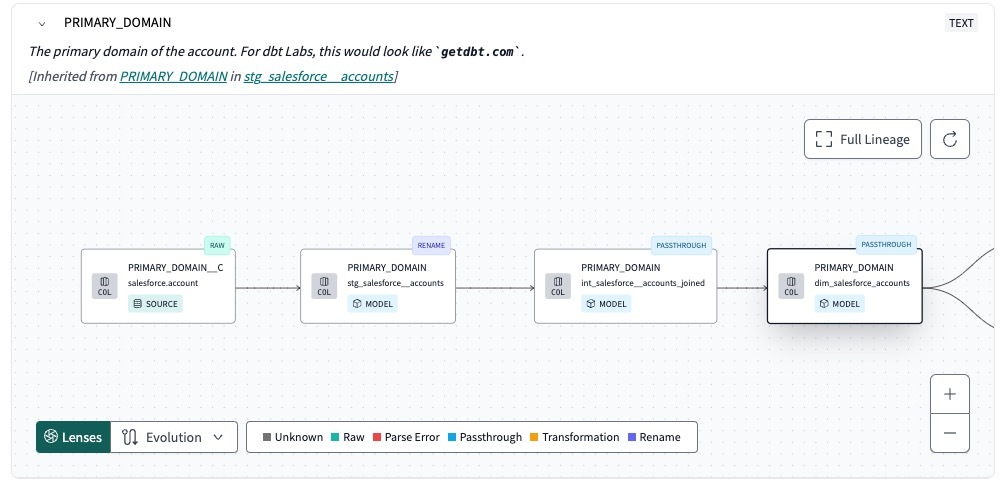Screen dimensions: 1008x485
Task: Click the Passthrough blue legend swatch
Action: coord(453,437)
